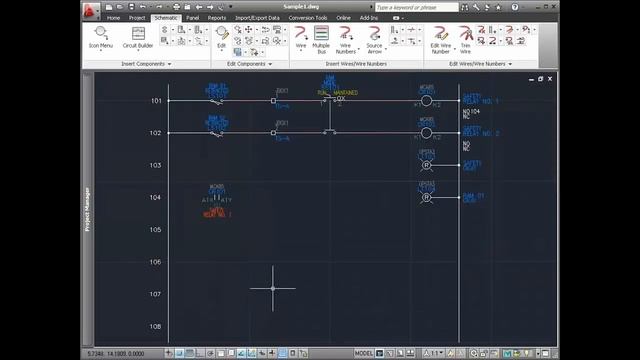Switch to the Reports ribbon tab
This screenshot has width=640, height=360.
[x=217, y=18]
